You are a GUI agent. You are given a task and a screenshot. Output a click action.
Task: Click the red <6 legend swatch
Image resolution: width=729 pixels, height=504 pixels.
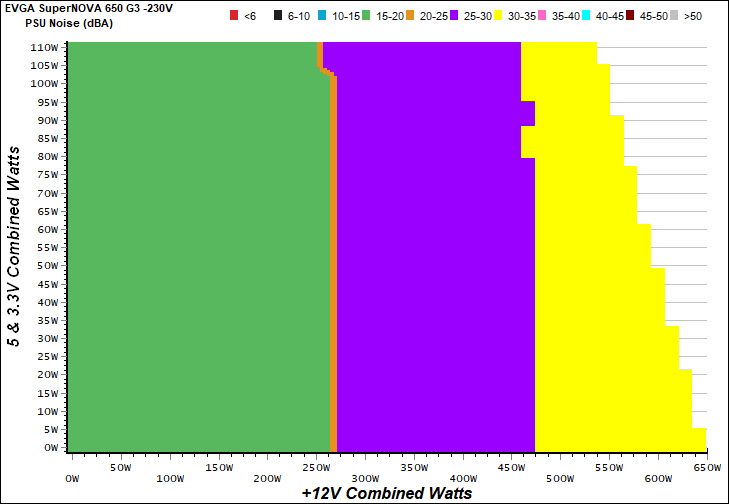point(235,16)
